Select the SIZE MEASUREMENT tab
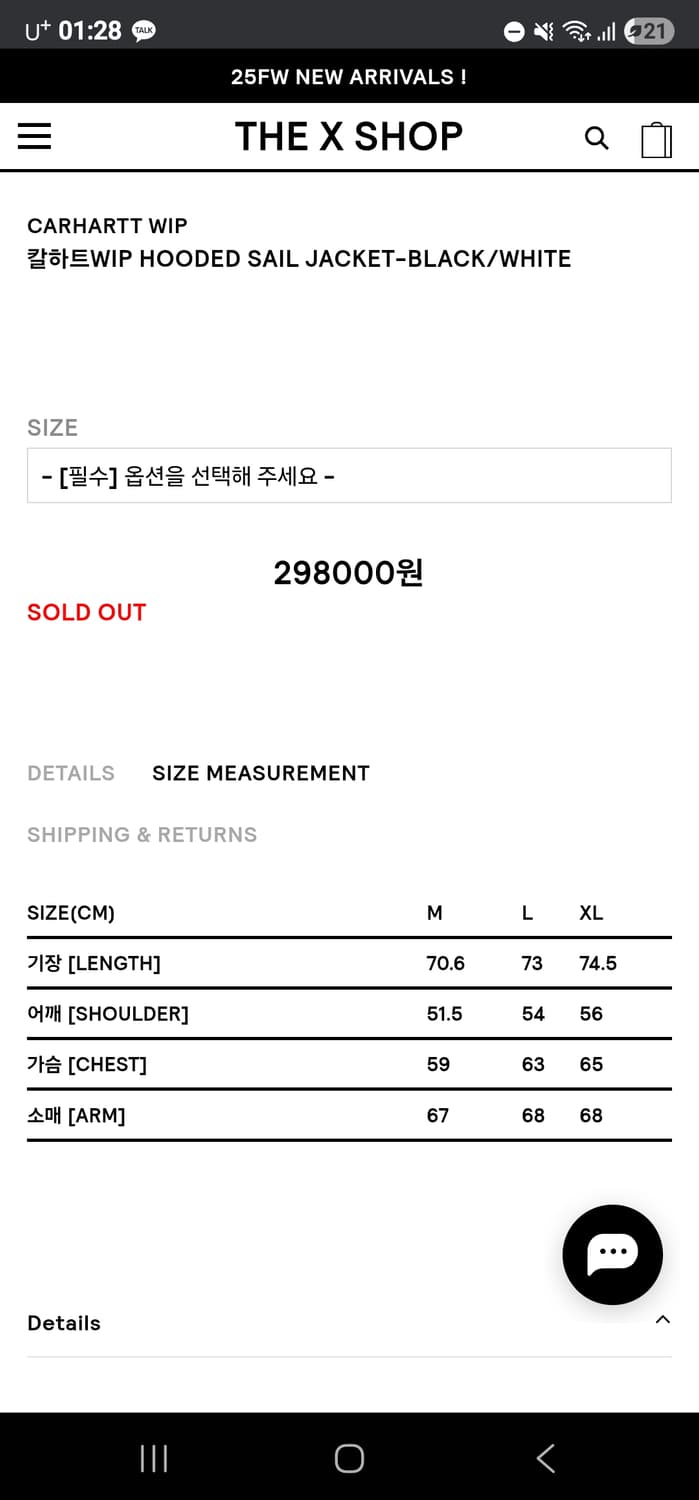 (x=261, y=773)
